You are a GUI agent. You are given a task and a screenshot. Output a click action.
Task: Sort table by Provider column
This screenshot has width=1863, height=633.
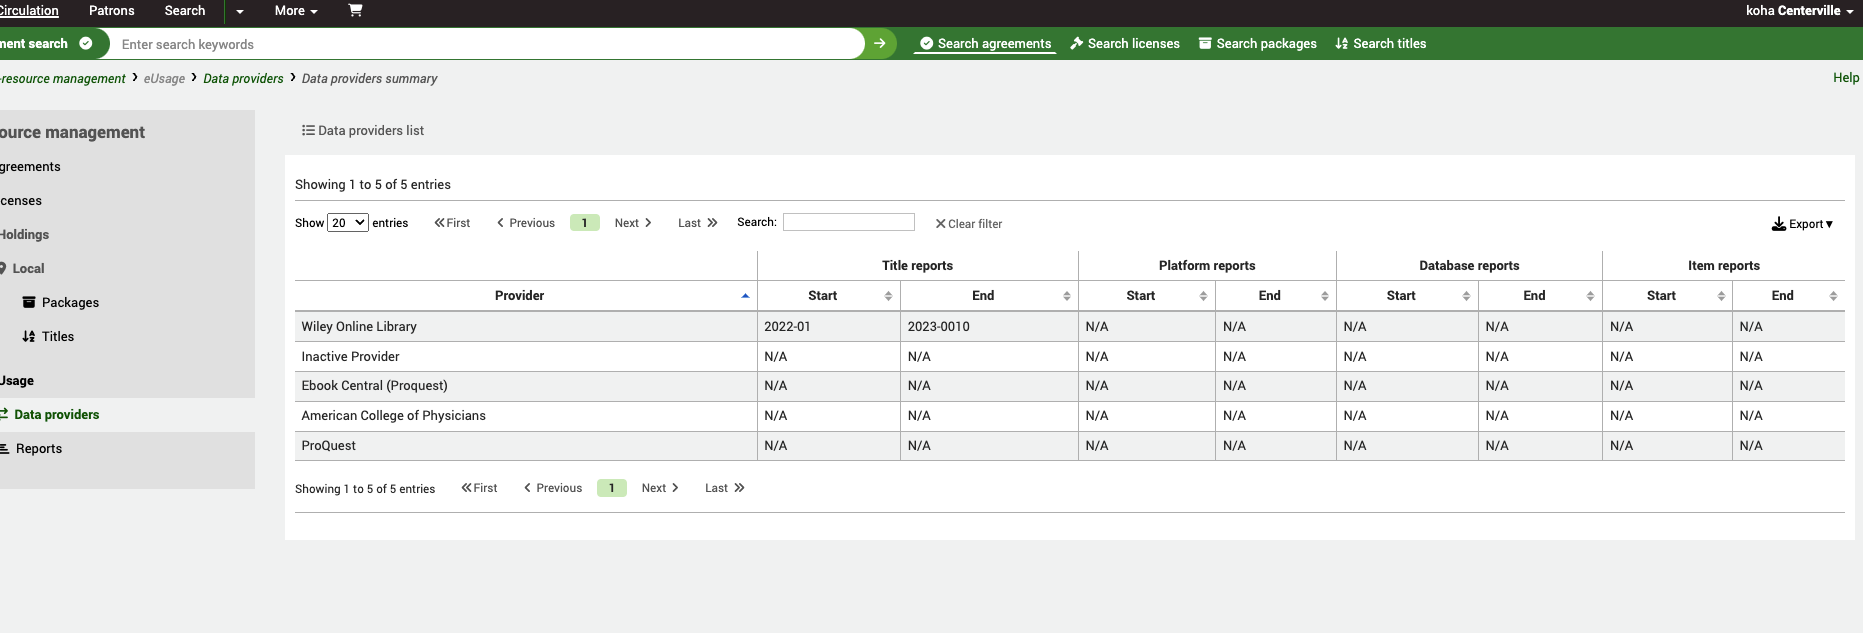coord(520,296)
